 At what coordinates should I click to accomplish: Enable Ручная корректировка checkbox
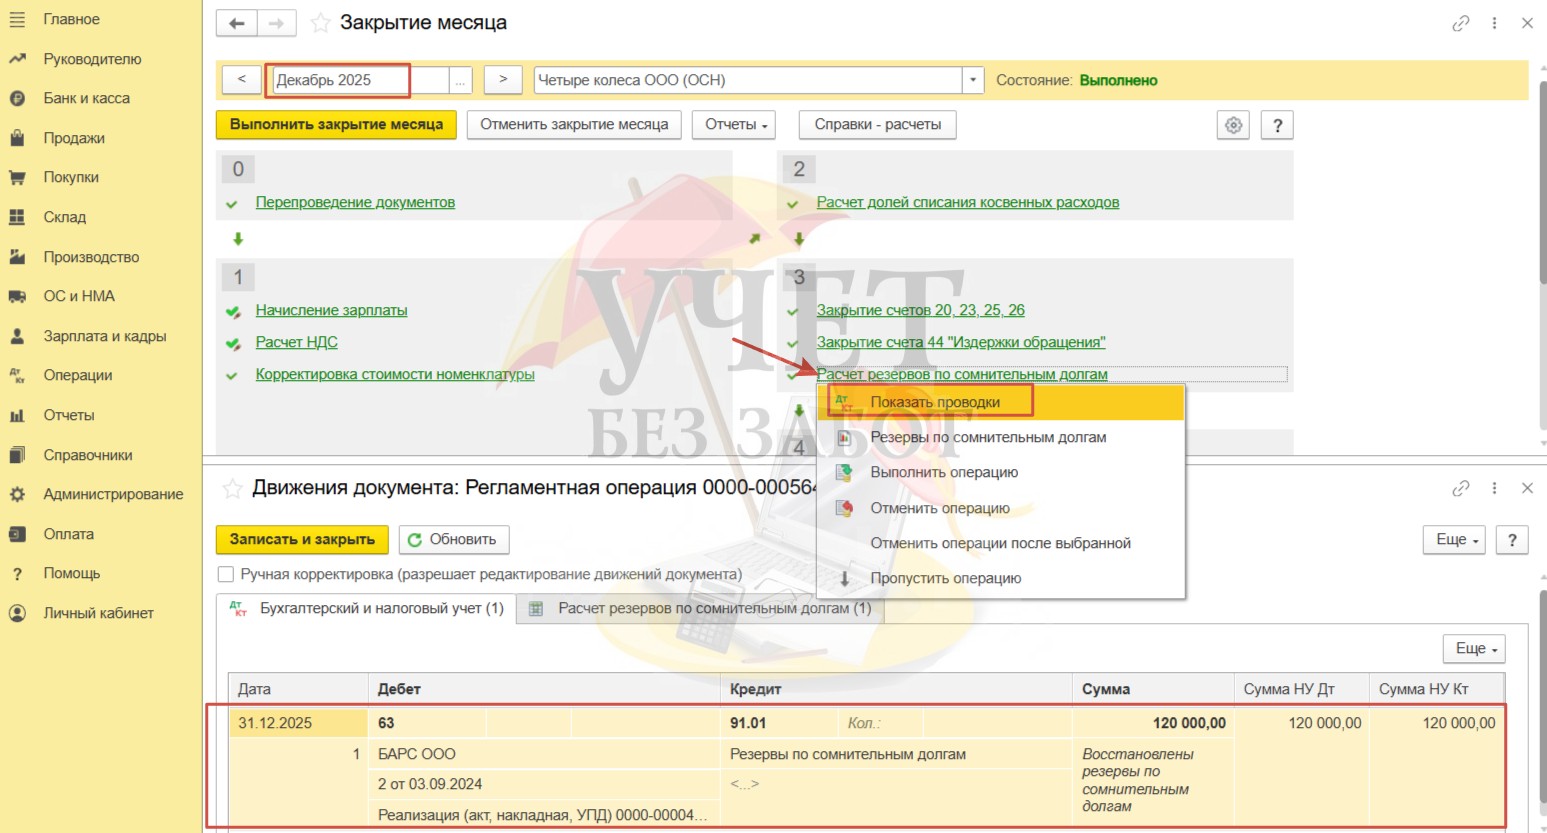click(x=226, y=574)
